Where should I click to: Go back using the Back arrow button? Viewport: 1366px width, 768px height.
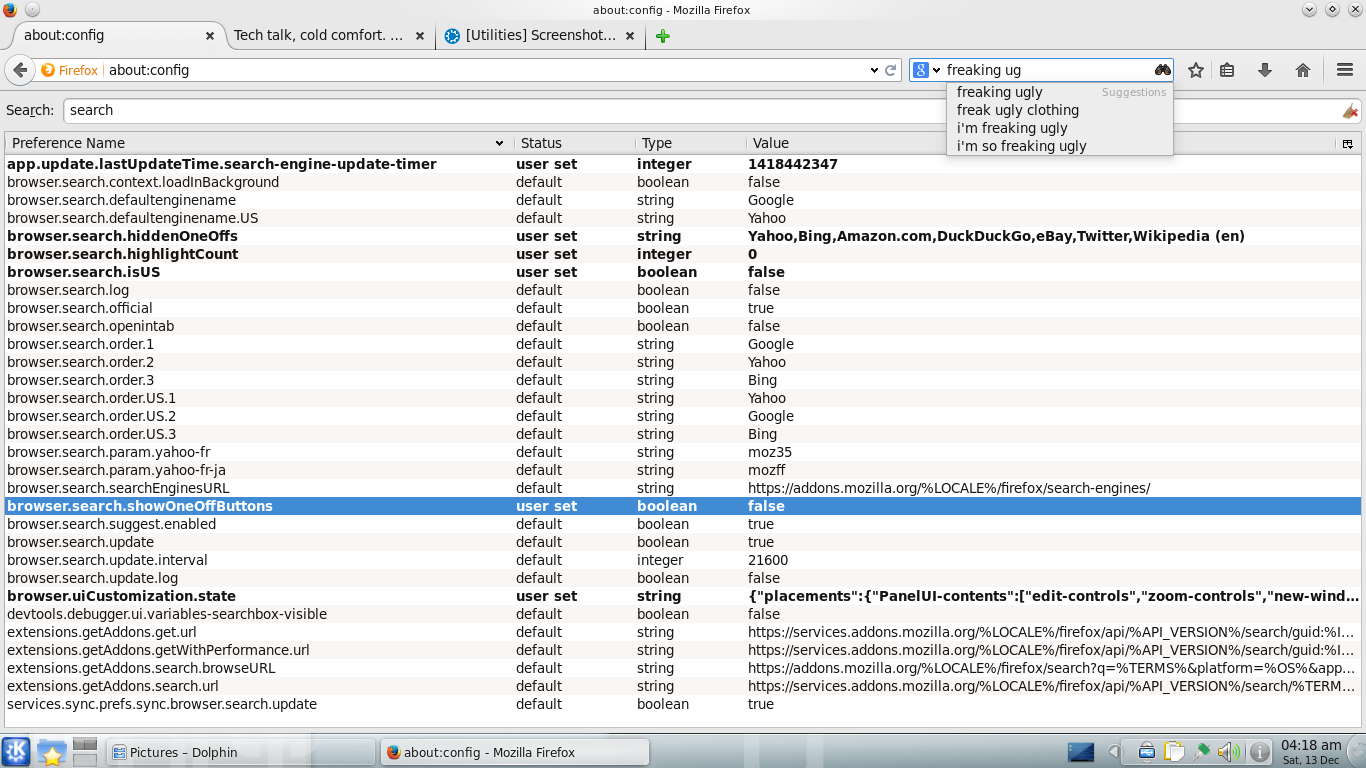pos(19,70)
